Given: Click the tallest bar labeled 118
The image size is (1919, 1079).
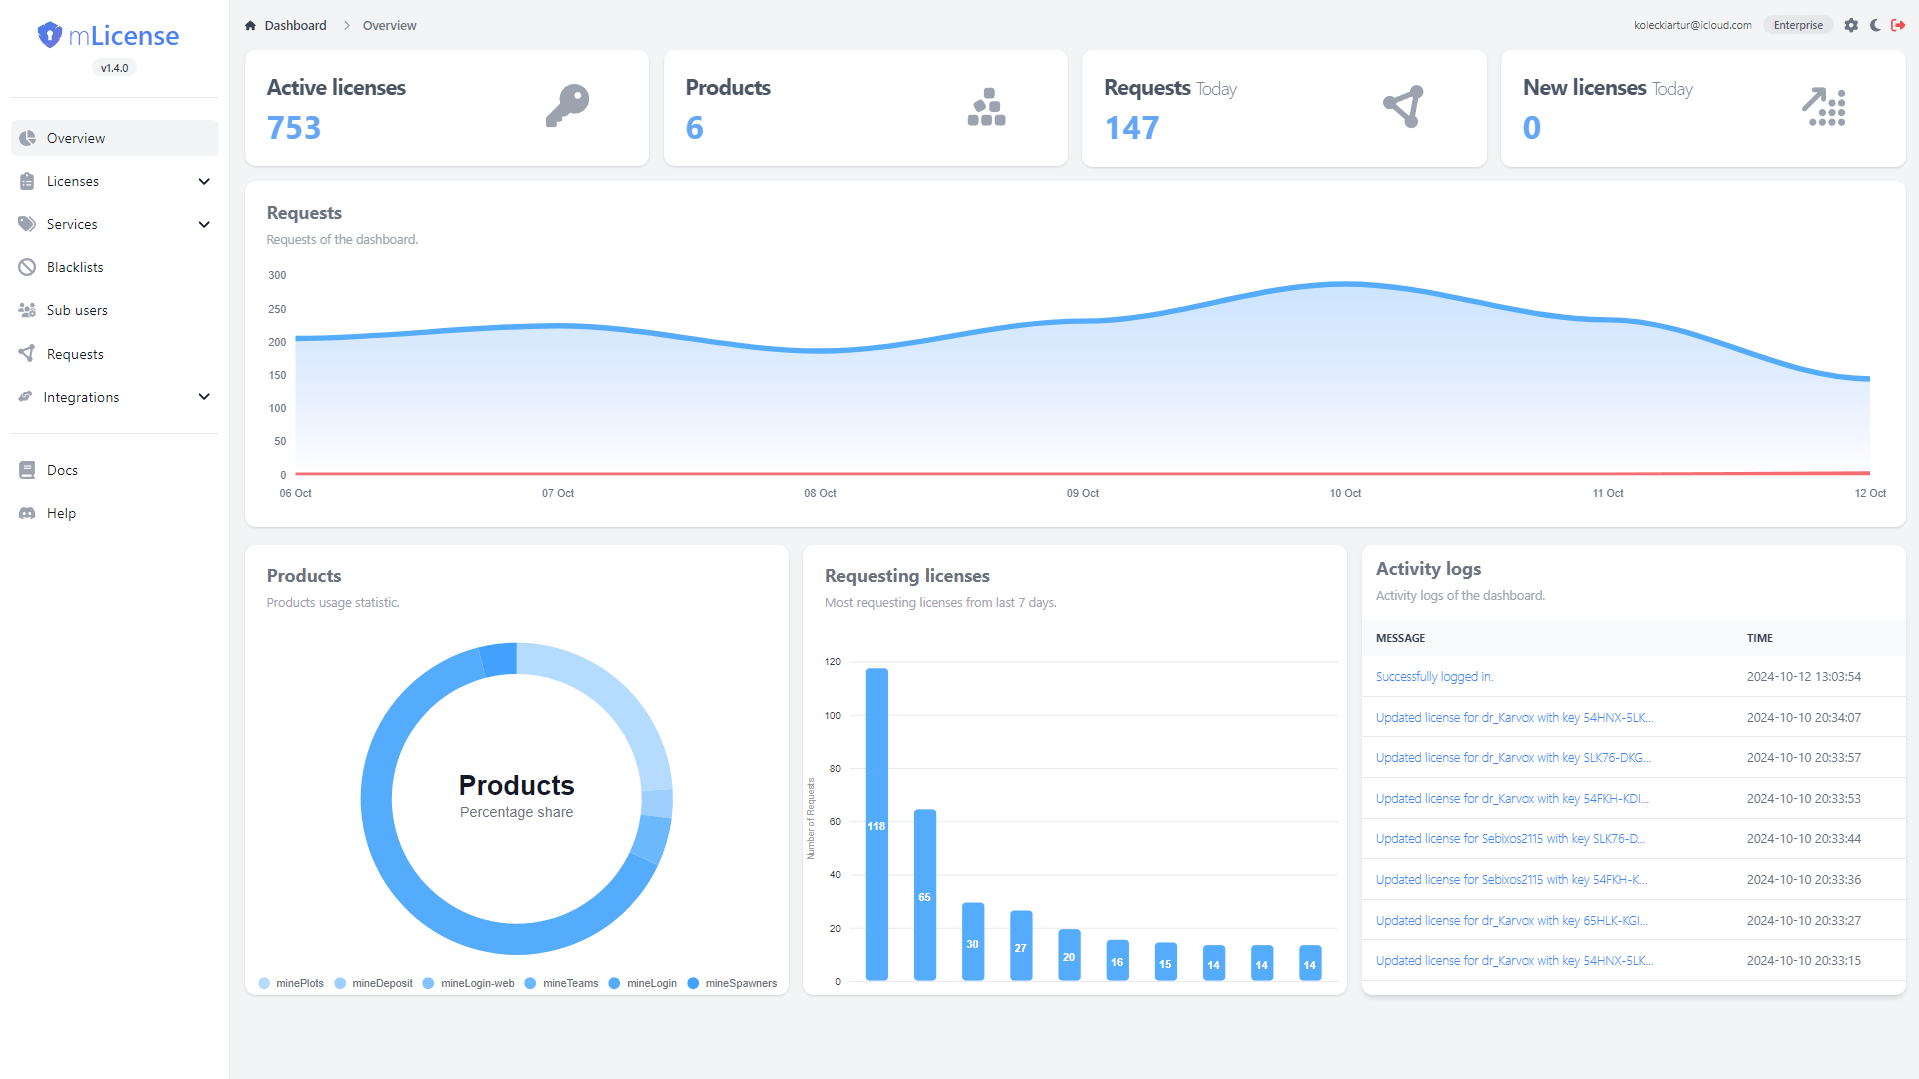Looking at the screenshot, I should click(x=876, y=824).
